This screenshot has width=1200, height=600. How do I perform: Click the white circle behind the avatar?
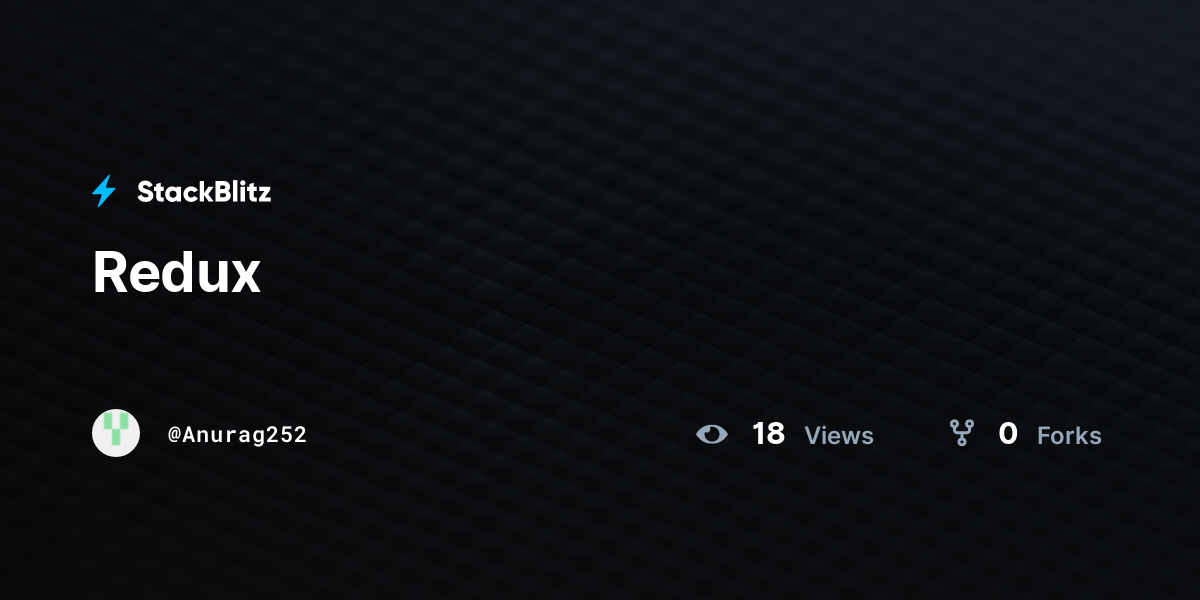pyautogui.click(x=116, y=433)
